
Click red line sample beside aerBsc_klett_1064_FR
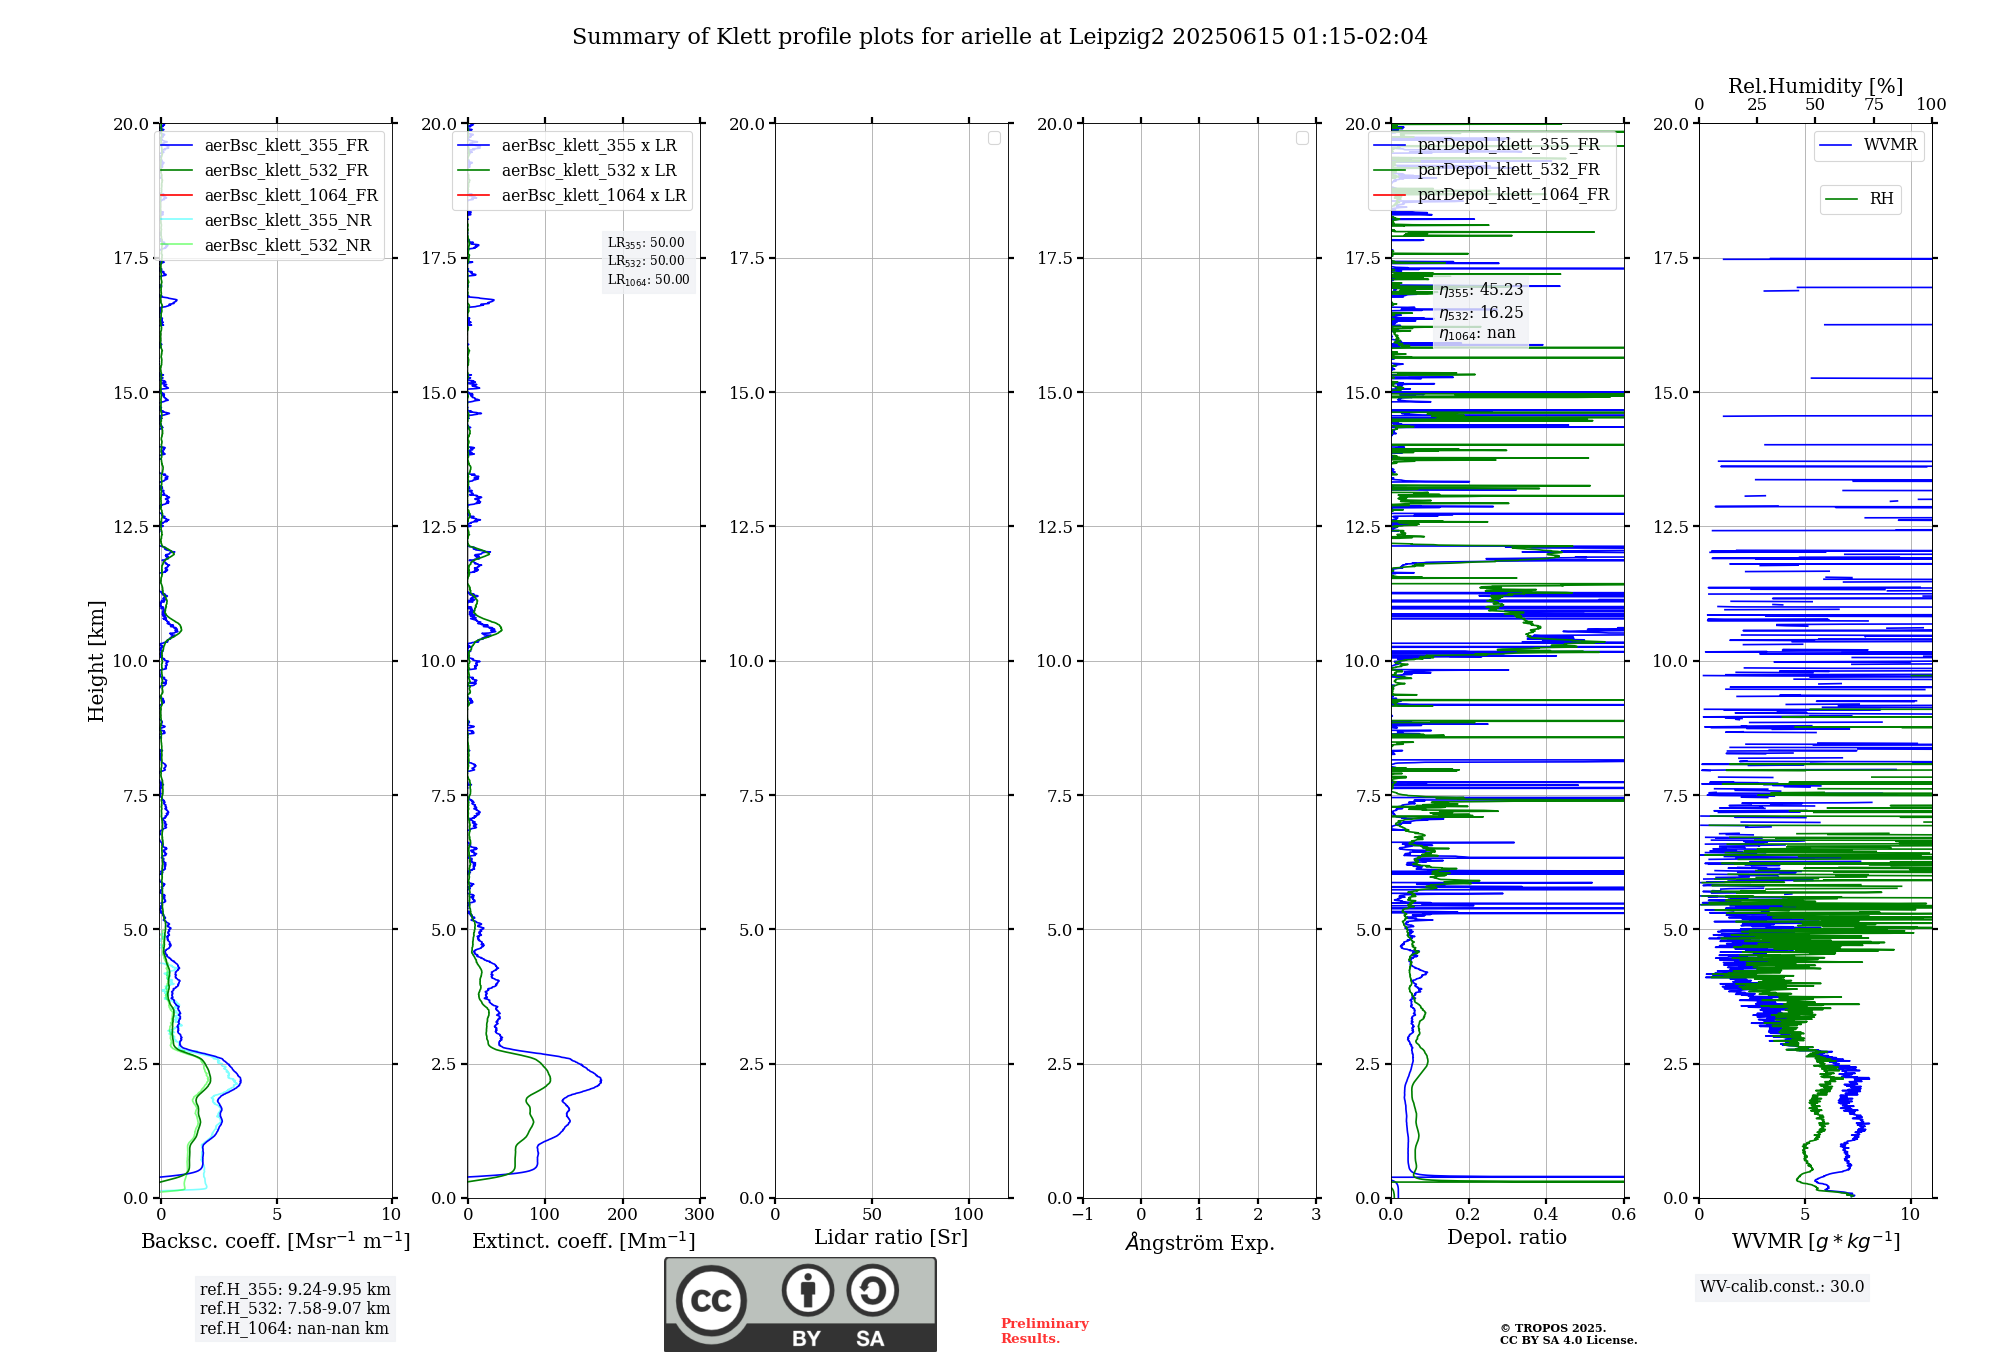pos(177,196)
